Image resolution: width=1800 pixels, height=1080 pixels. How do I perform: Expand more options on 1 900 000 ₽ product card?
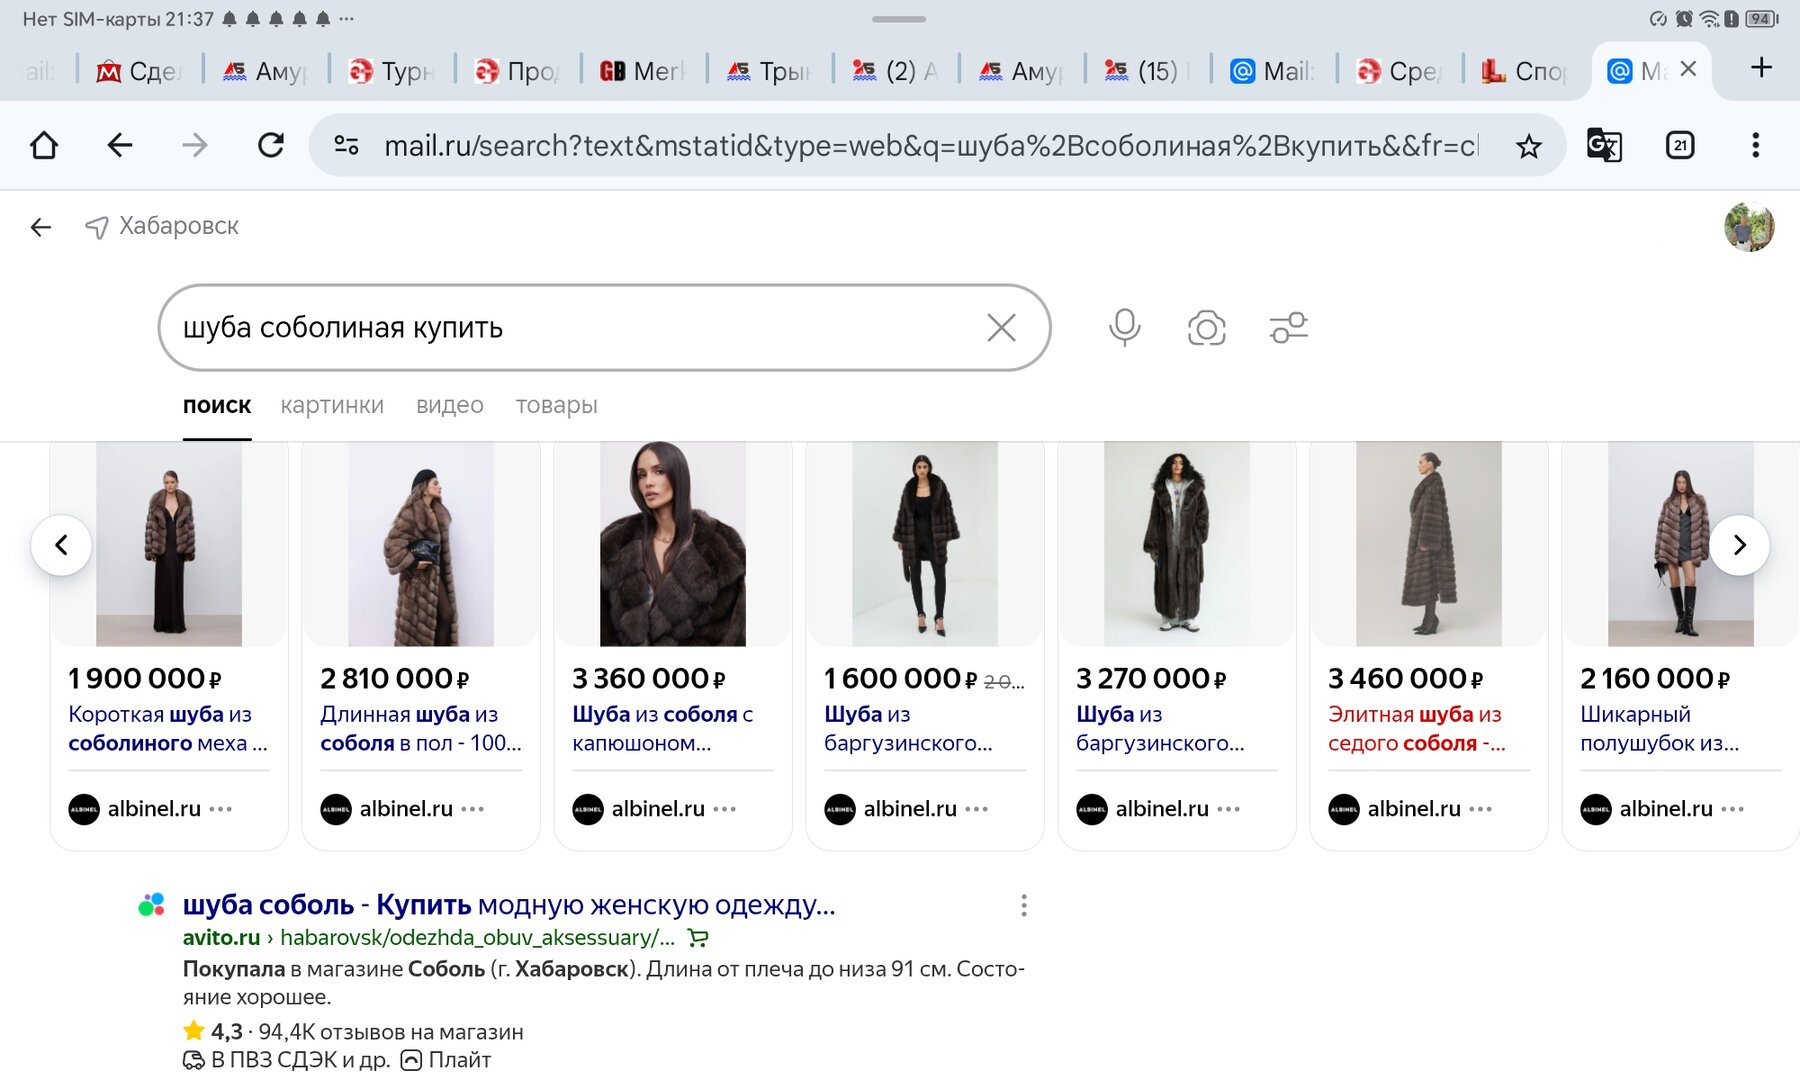coord(221,809)
